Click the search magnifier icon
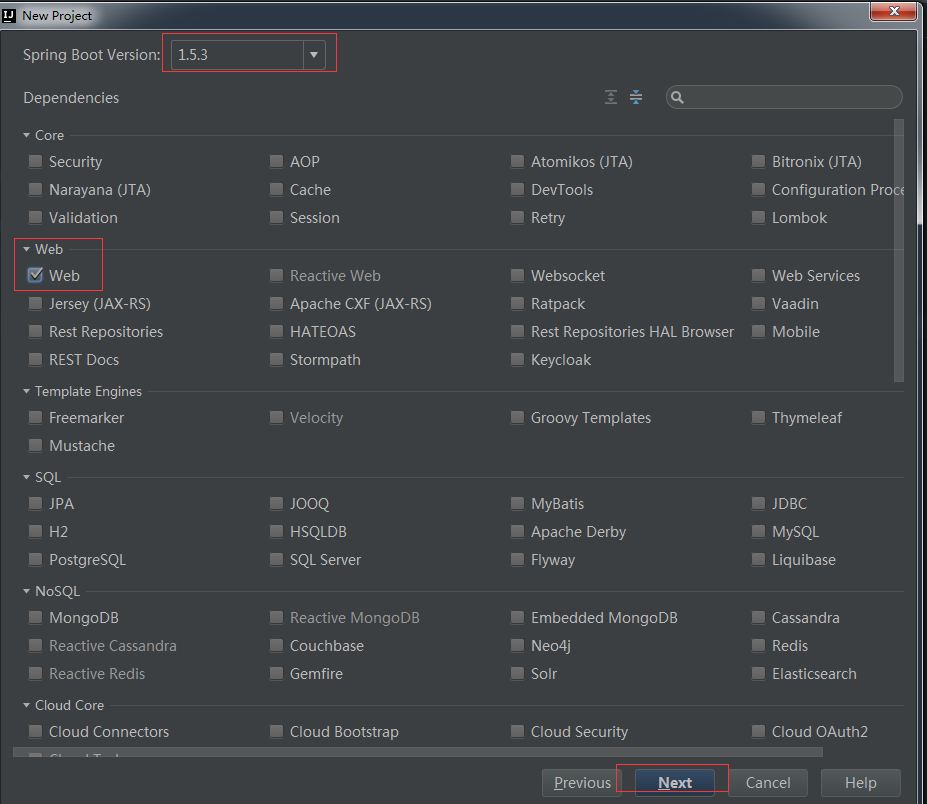This screenshot has width=927, height=804. [678, 98]
